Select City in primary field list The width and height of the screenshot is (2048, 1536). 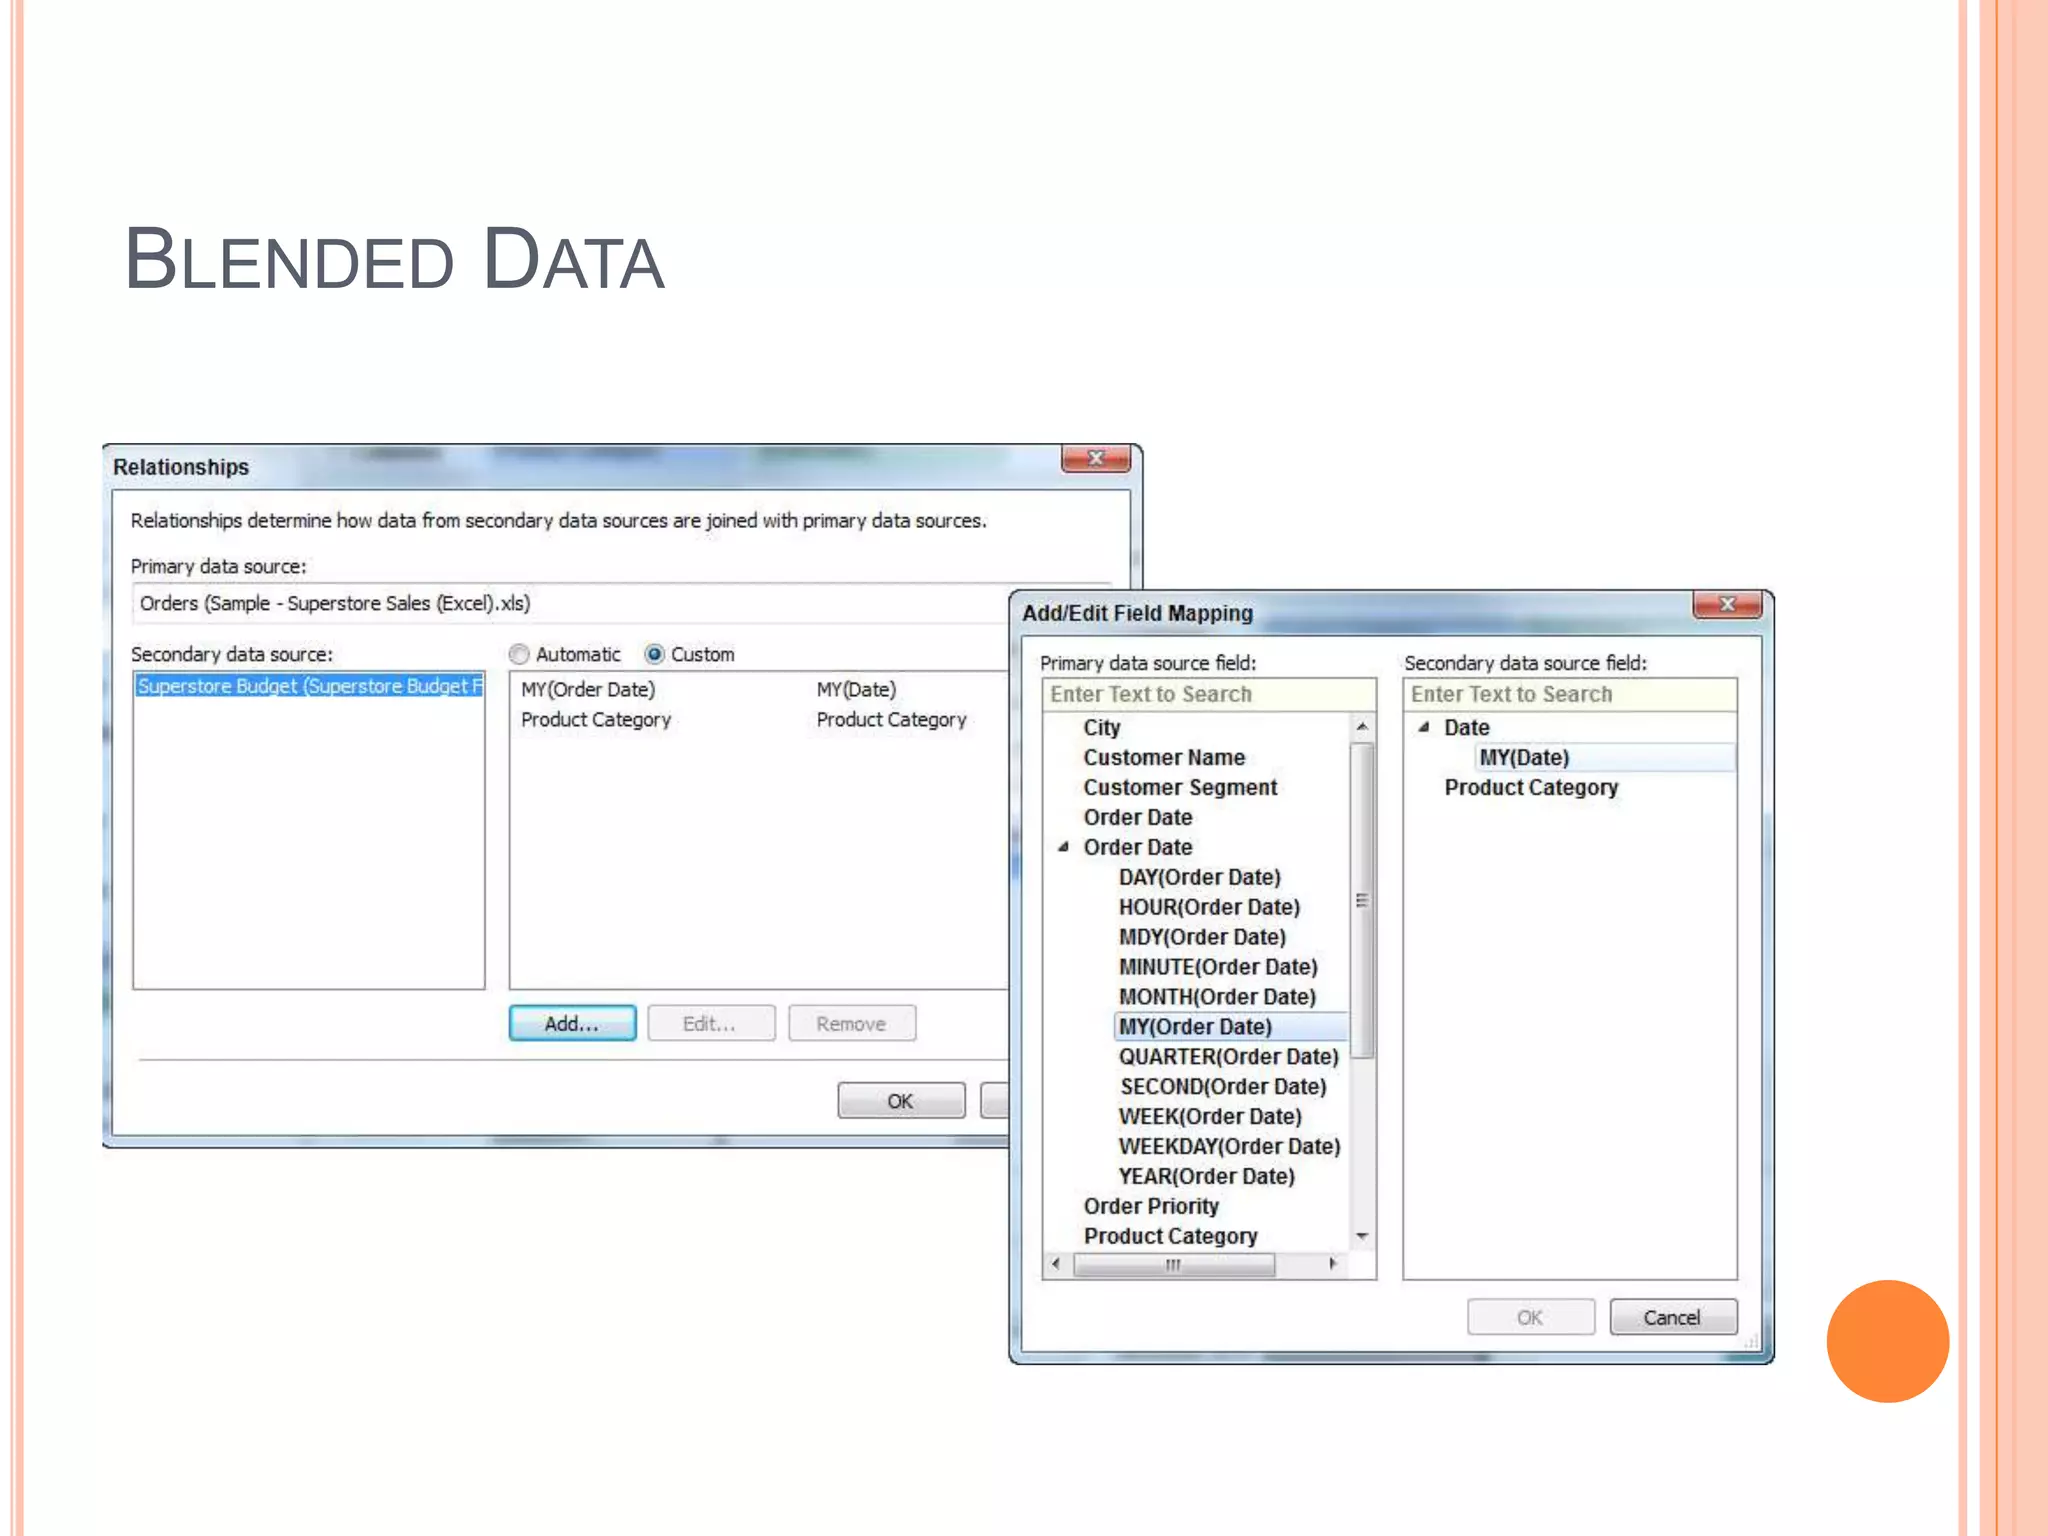pyautogui.click(x=1102, y=727)
